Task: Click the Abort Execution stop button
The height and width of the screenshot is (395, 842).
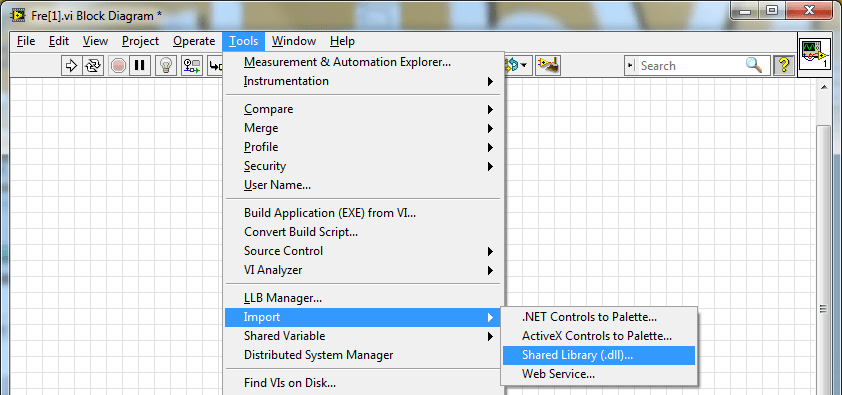Action: (x=118, y=65)
